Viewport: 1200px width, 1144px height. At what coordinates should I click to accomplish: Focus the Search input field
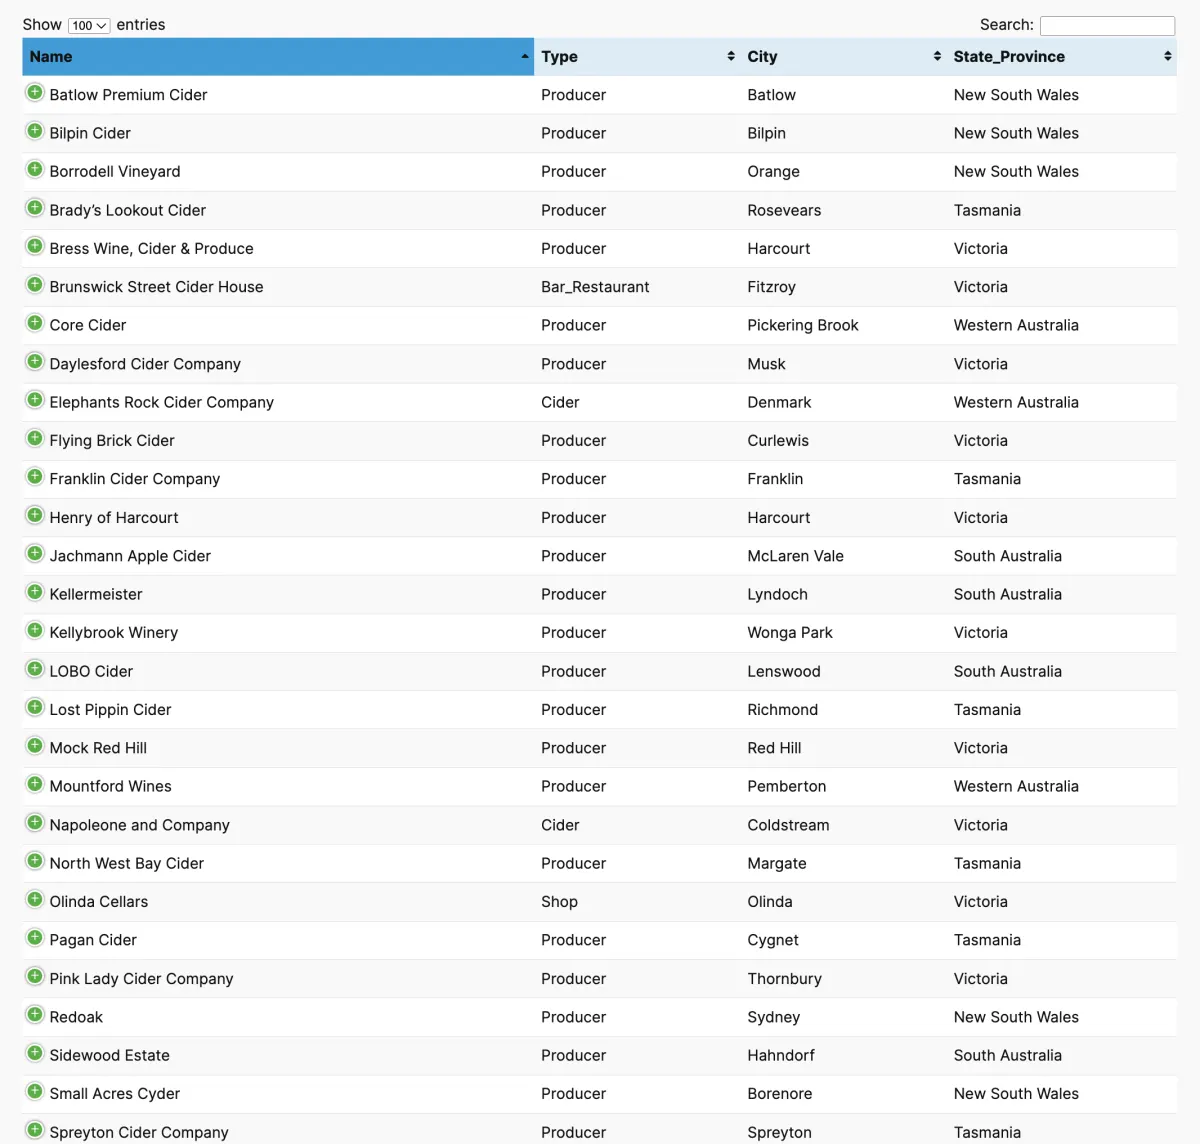click(1107, 25)
